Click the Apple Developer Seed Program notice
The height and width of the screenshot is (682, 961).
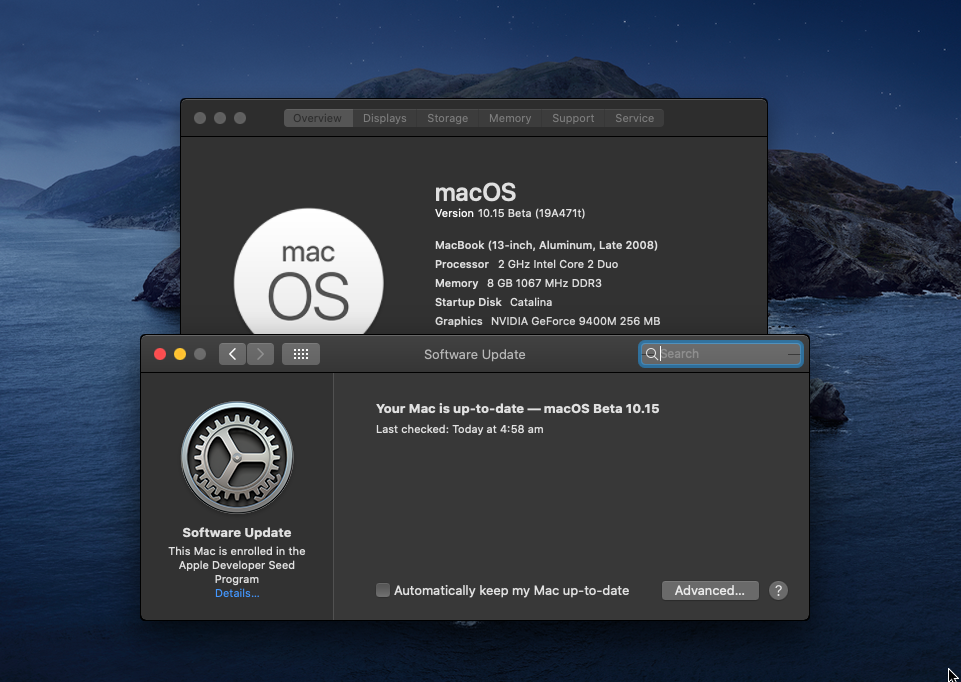coord(237,565)
